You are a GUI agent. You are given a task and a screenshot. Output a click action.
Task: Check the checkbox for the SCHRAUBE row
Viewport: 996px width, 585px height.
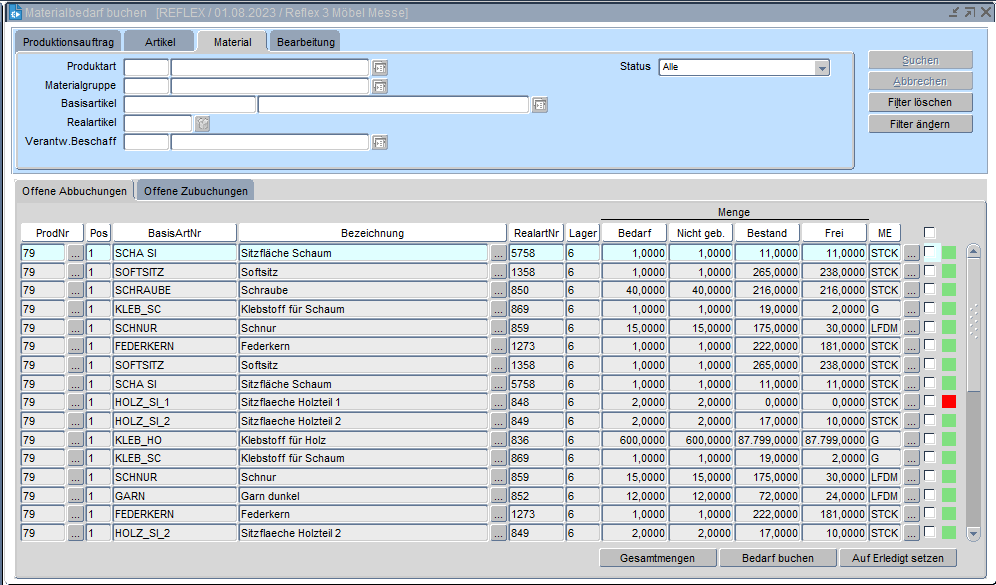point(930,290)
